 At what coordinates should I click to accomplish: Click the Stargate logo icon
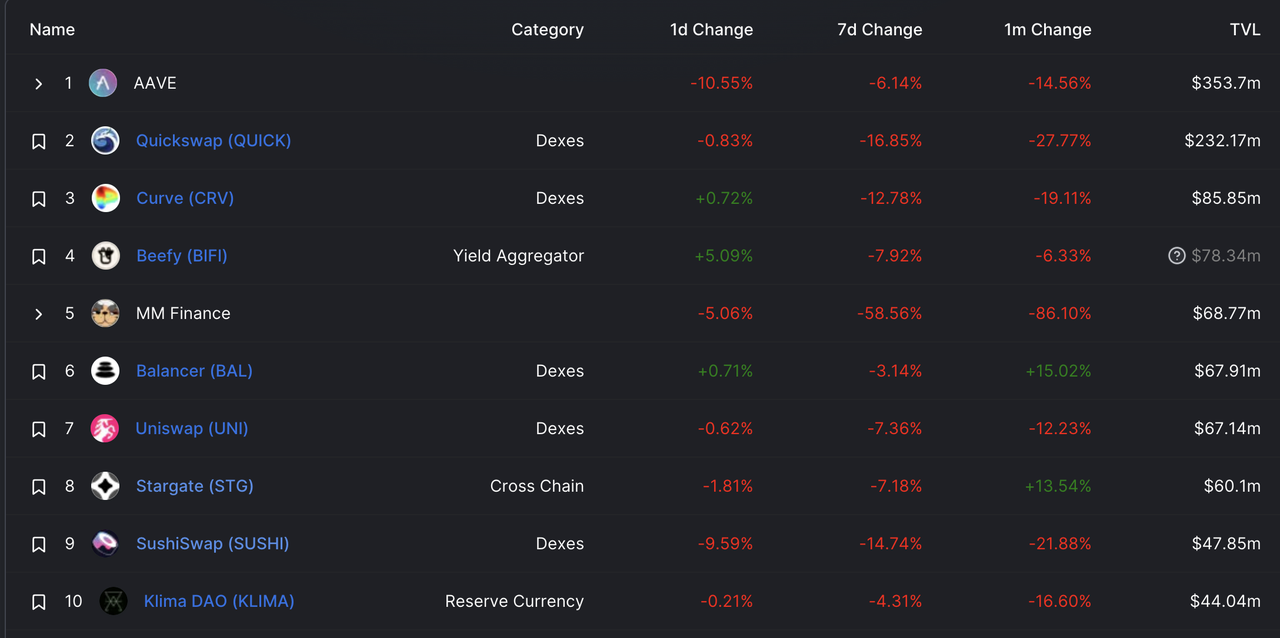tap(105, 486)
